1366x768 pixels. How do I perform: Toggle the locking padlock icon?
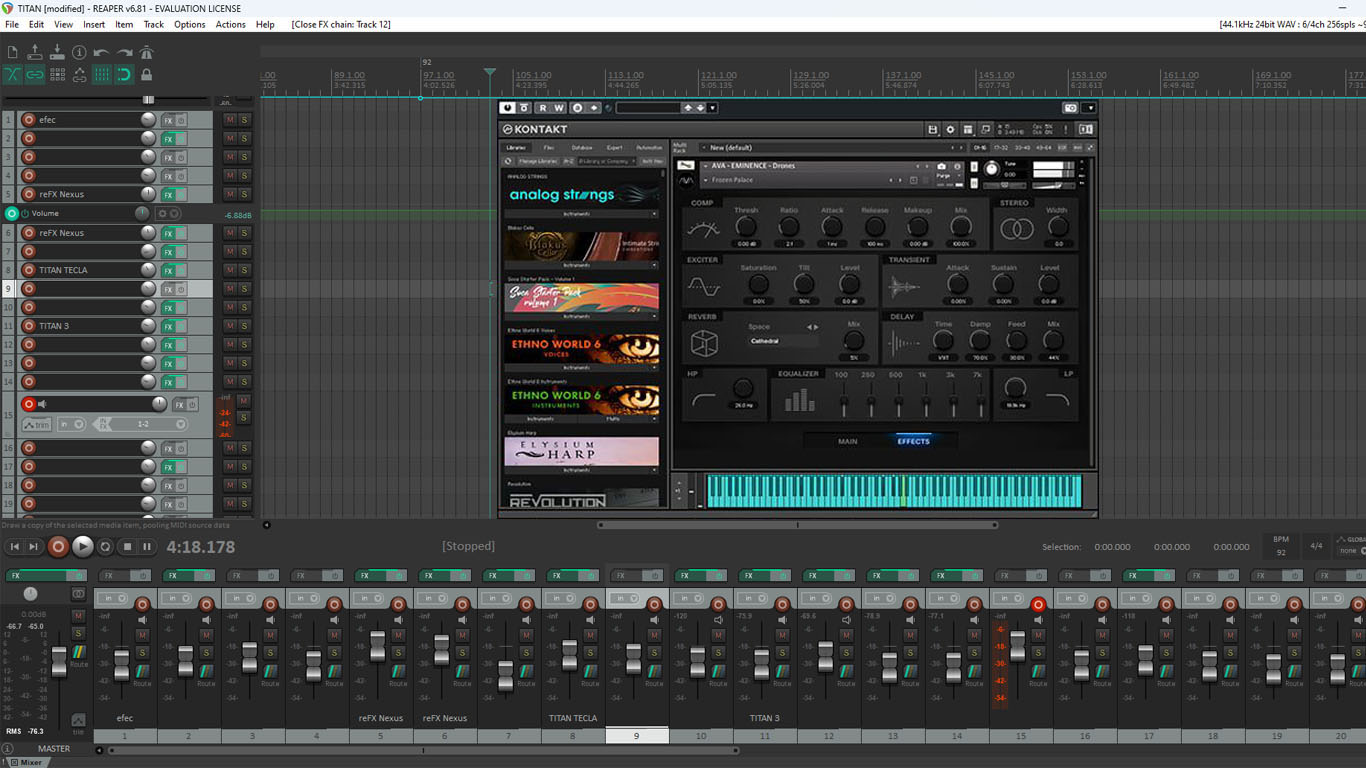click(x=147, y=74)
